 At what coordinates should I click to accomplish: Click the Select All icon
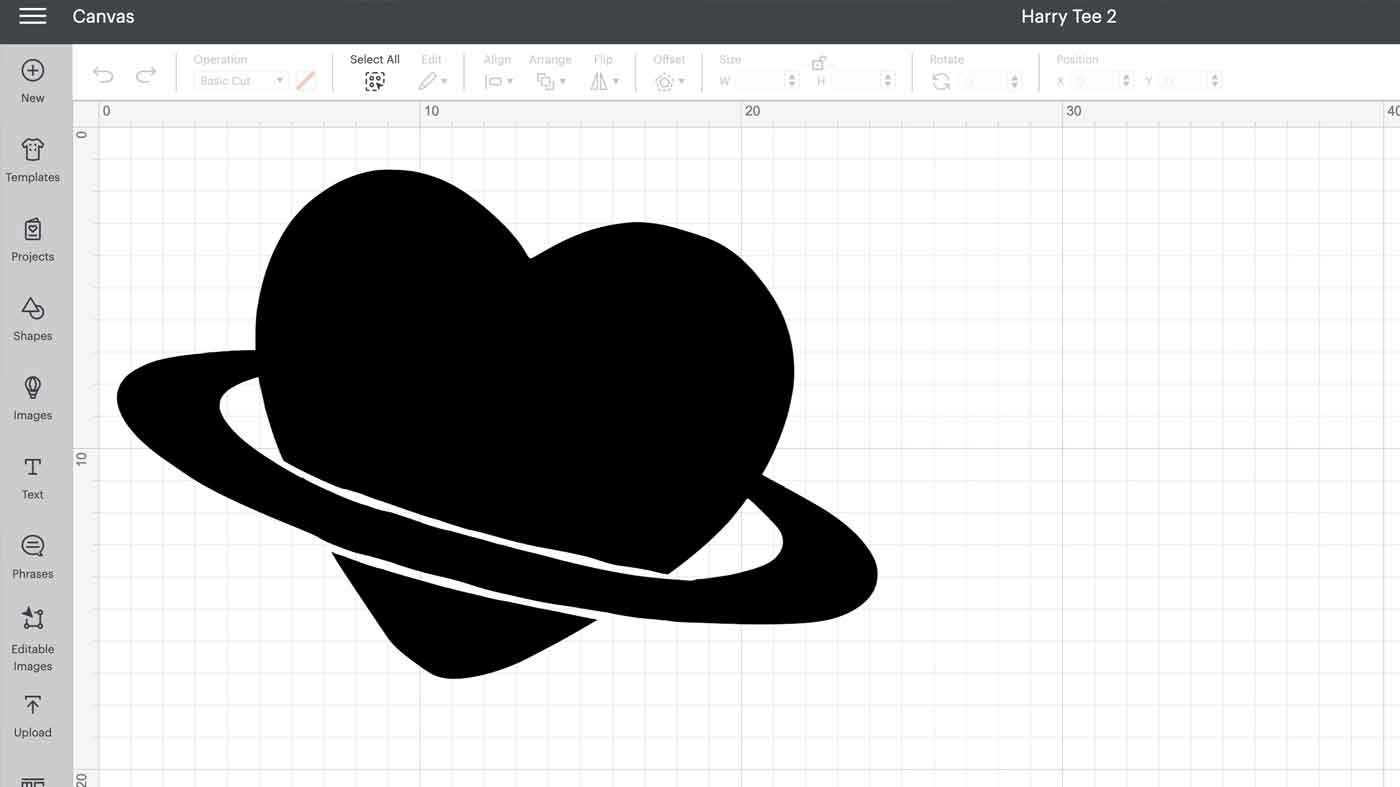tap(375, 82)
